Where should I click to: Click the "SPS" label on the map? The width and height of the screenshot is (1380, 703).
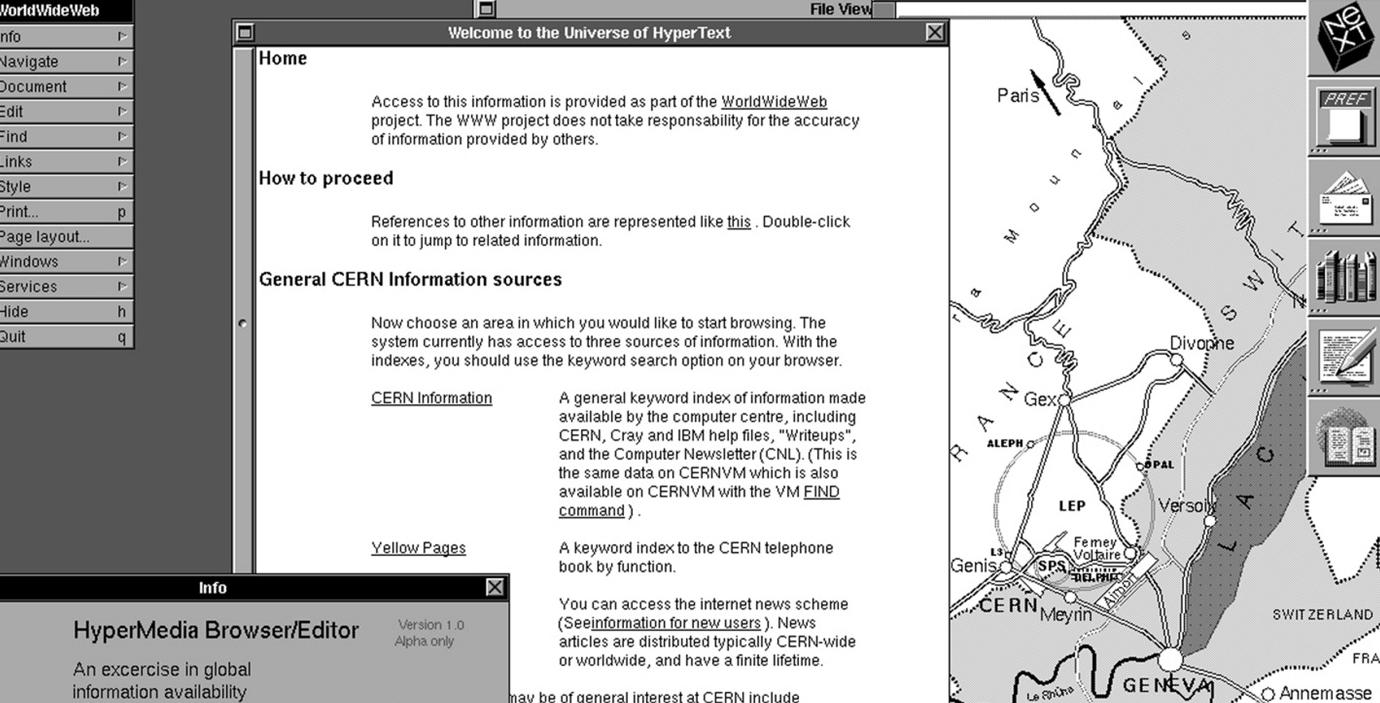[x=1052, y=565]
